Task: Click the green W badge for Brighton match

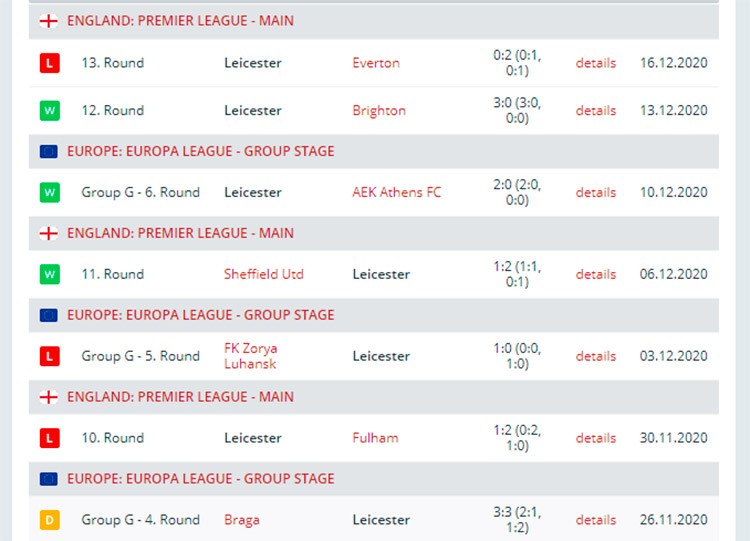Action: (49, 110)
